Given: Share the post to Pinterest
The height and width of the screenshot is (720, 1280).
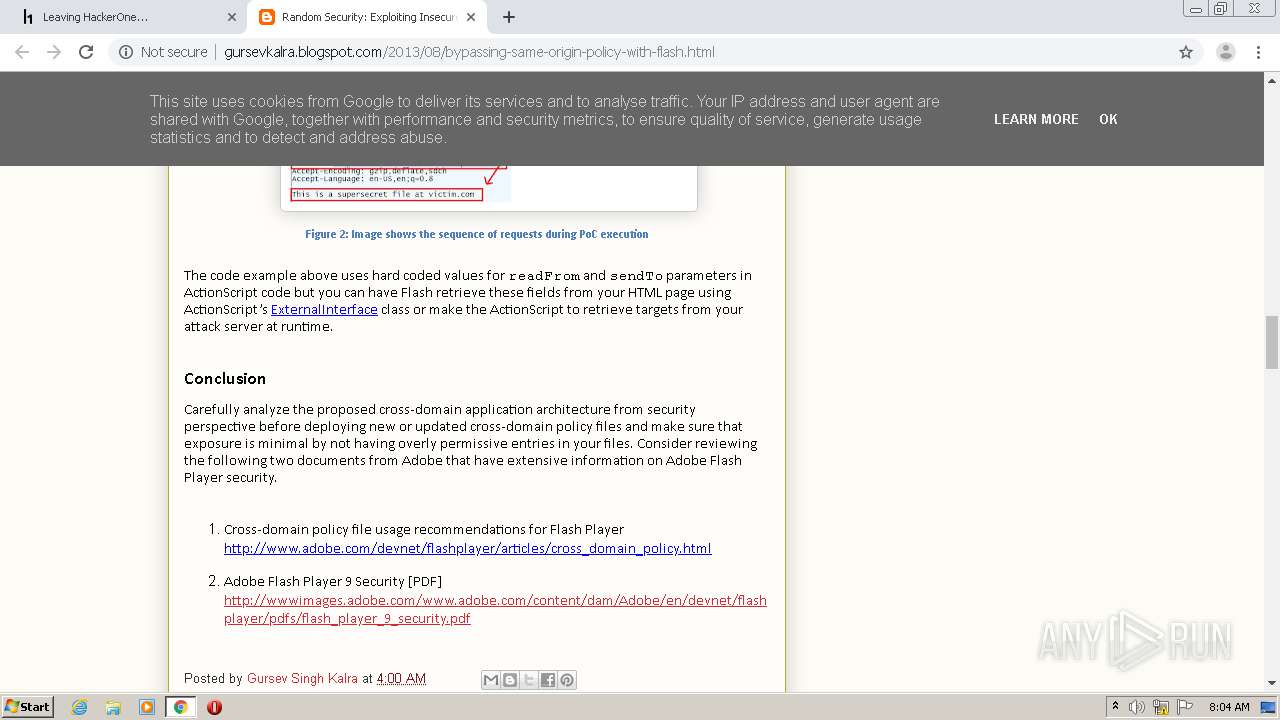Looking at the screenshot, I should pyautogui.click(x=567, y=680).
